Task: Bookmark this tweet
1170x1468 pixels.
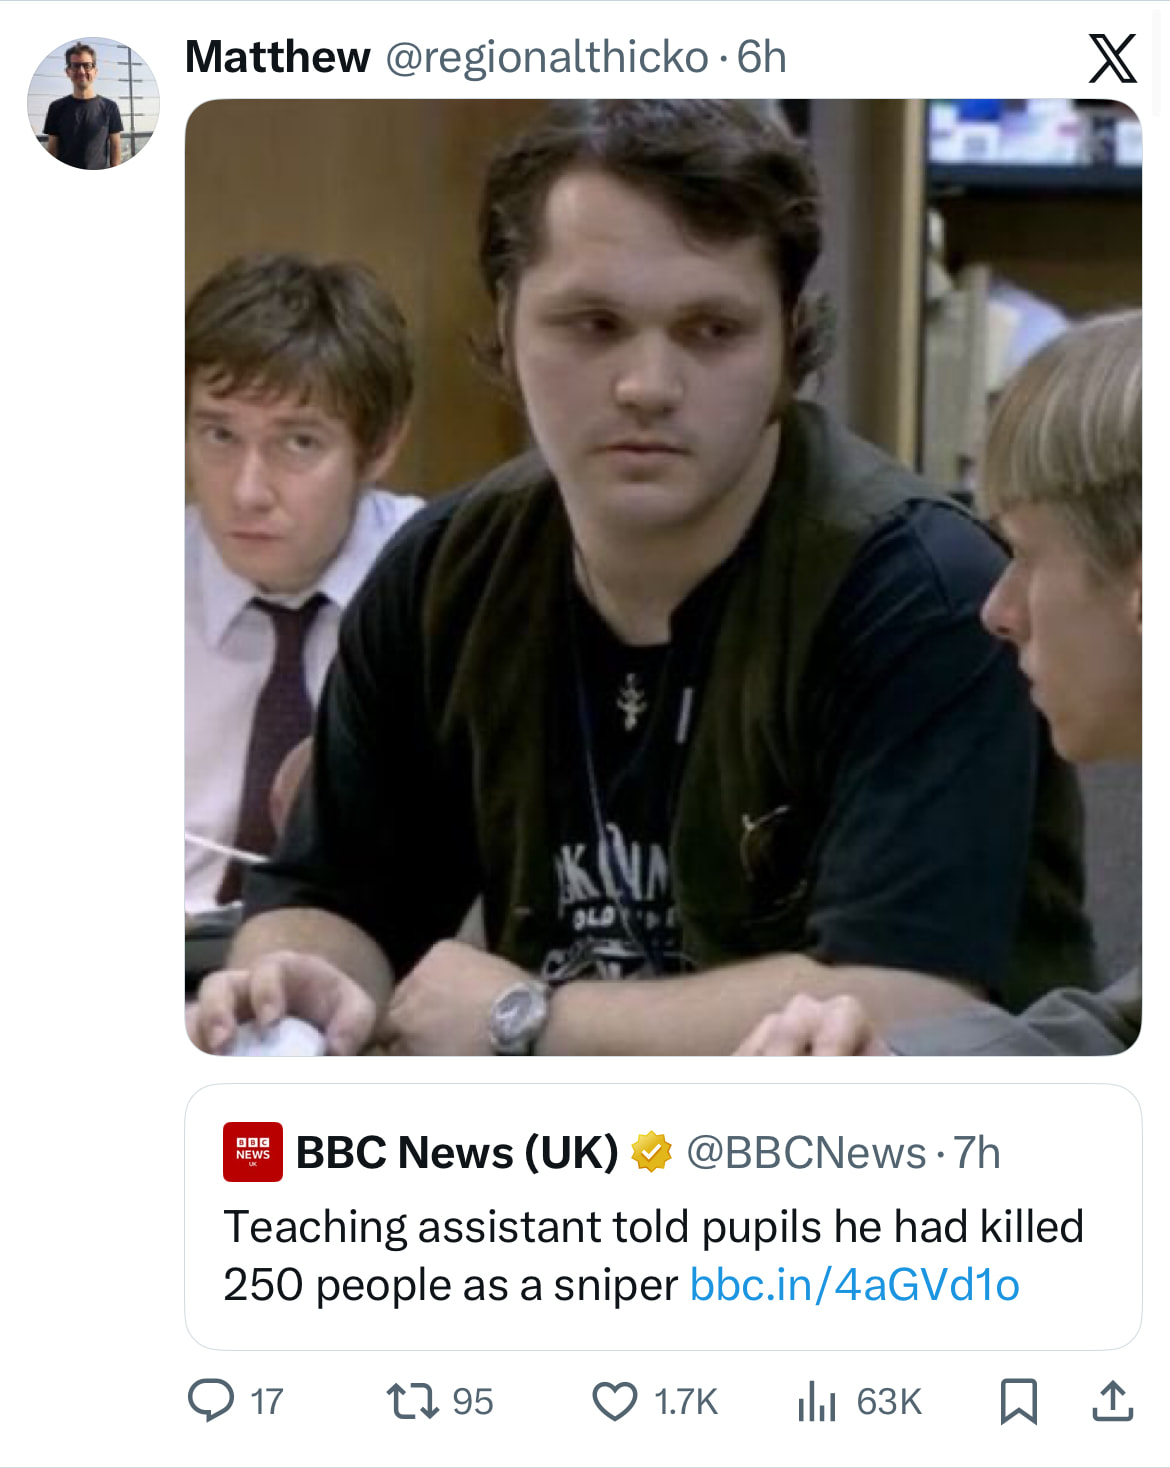Action: (x=1018, y=1400)
